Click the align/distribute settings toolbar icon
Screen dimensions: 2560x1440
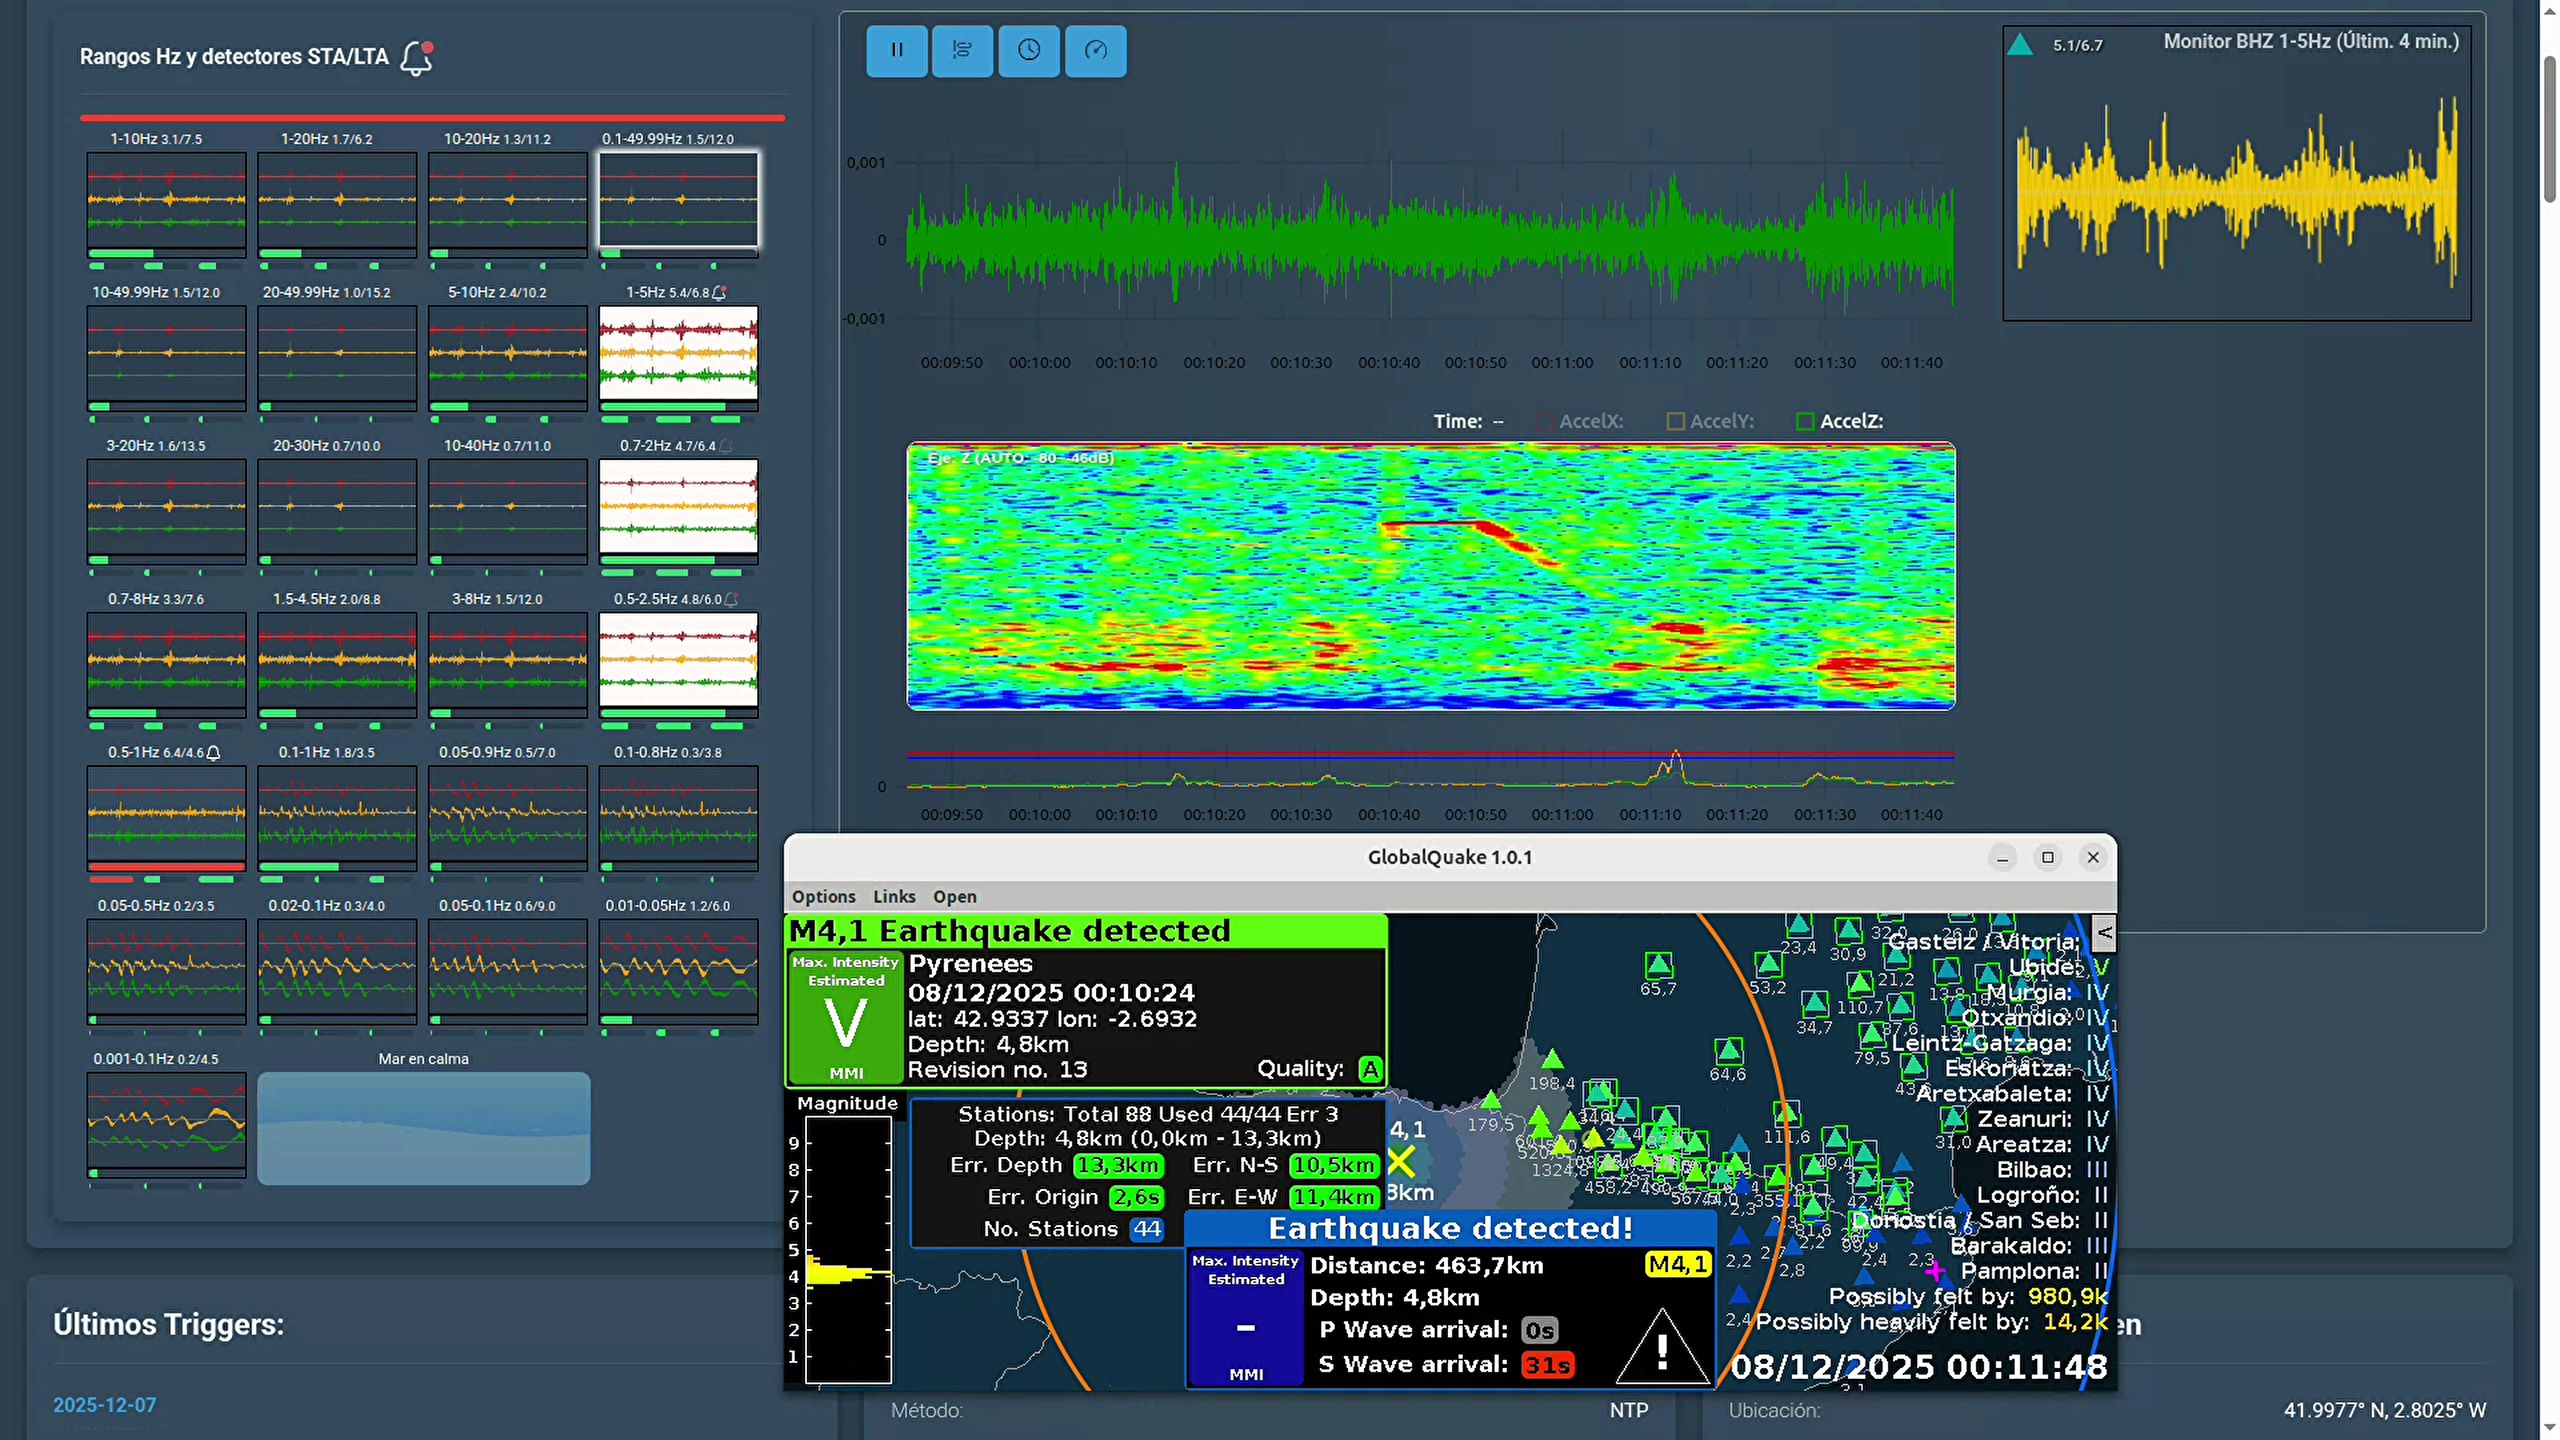pos(962,50)
